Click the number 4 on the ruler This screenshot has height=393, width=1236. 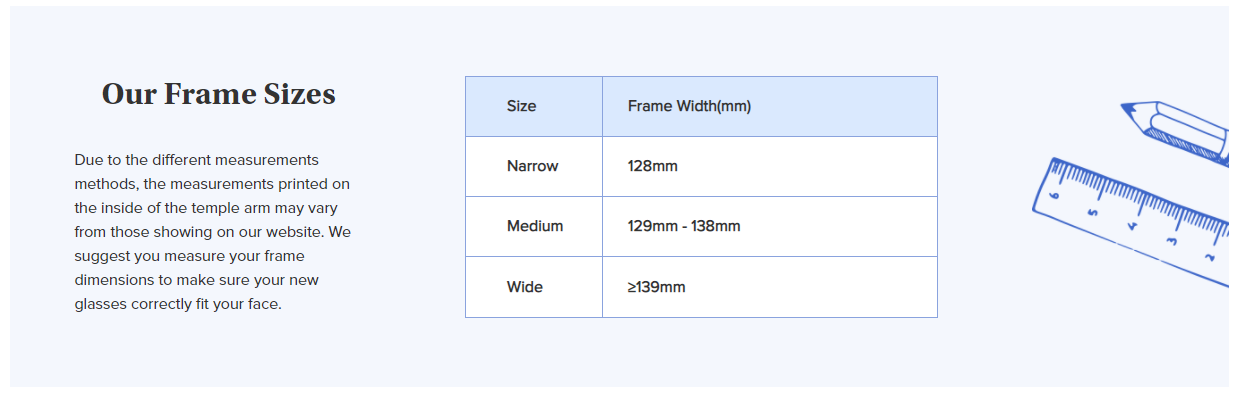point(1132,226)
